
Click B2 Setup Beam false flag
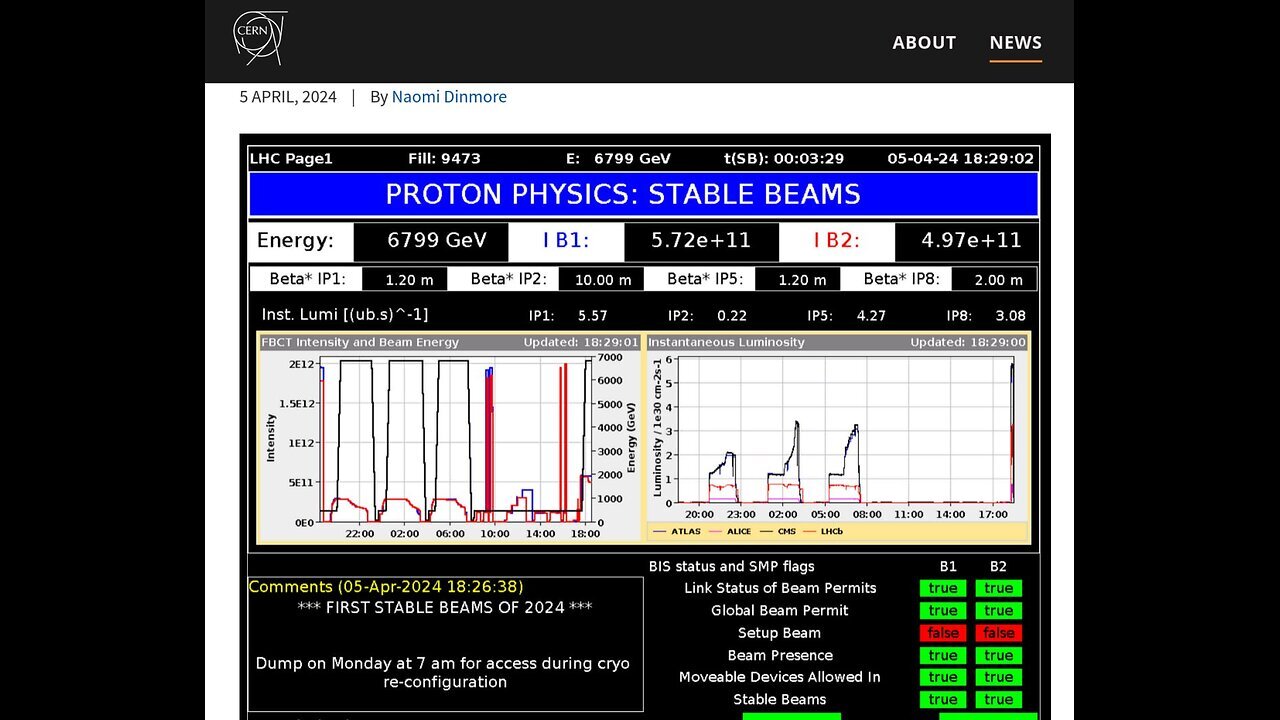point(999,633)
